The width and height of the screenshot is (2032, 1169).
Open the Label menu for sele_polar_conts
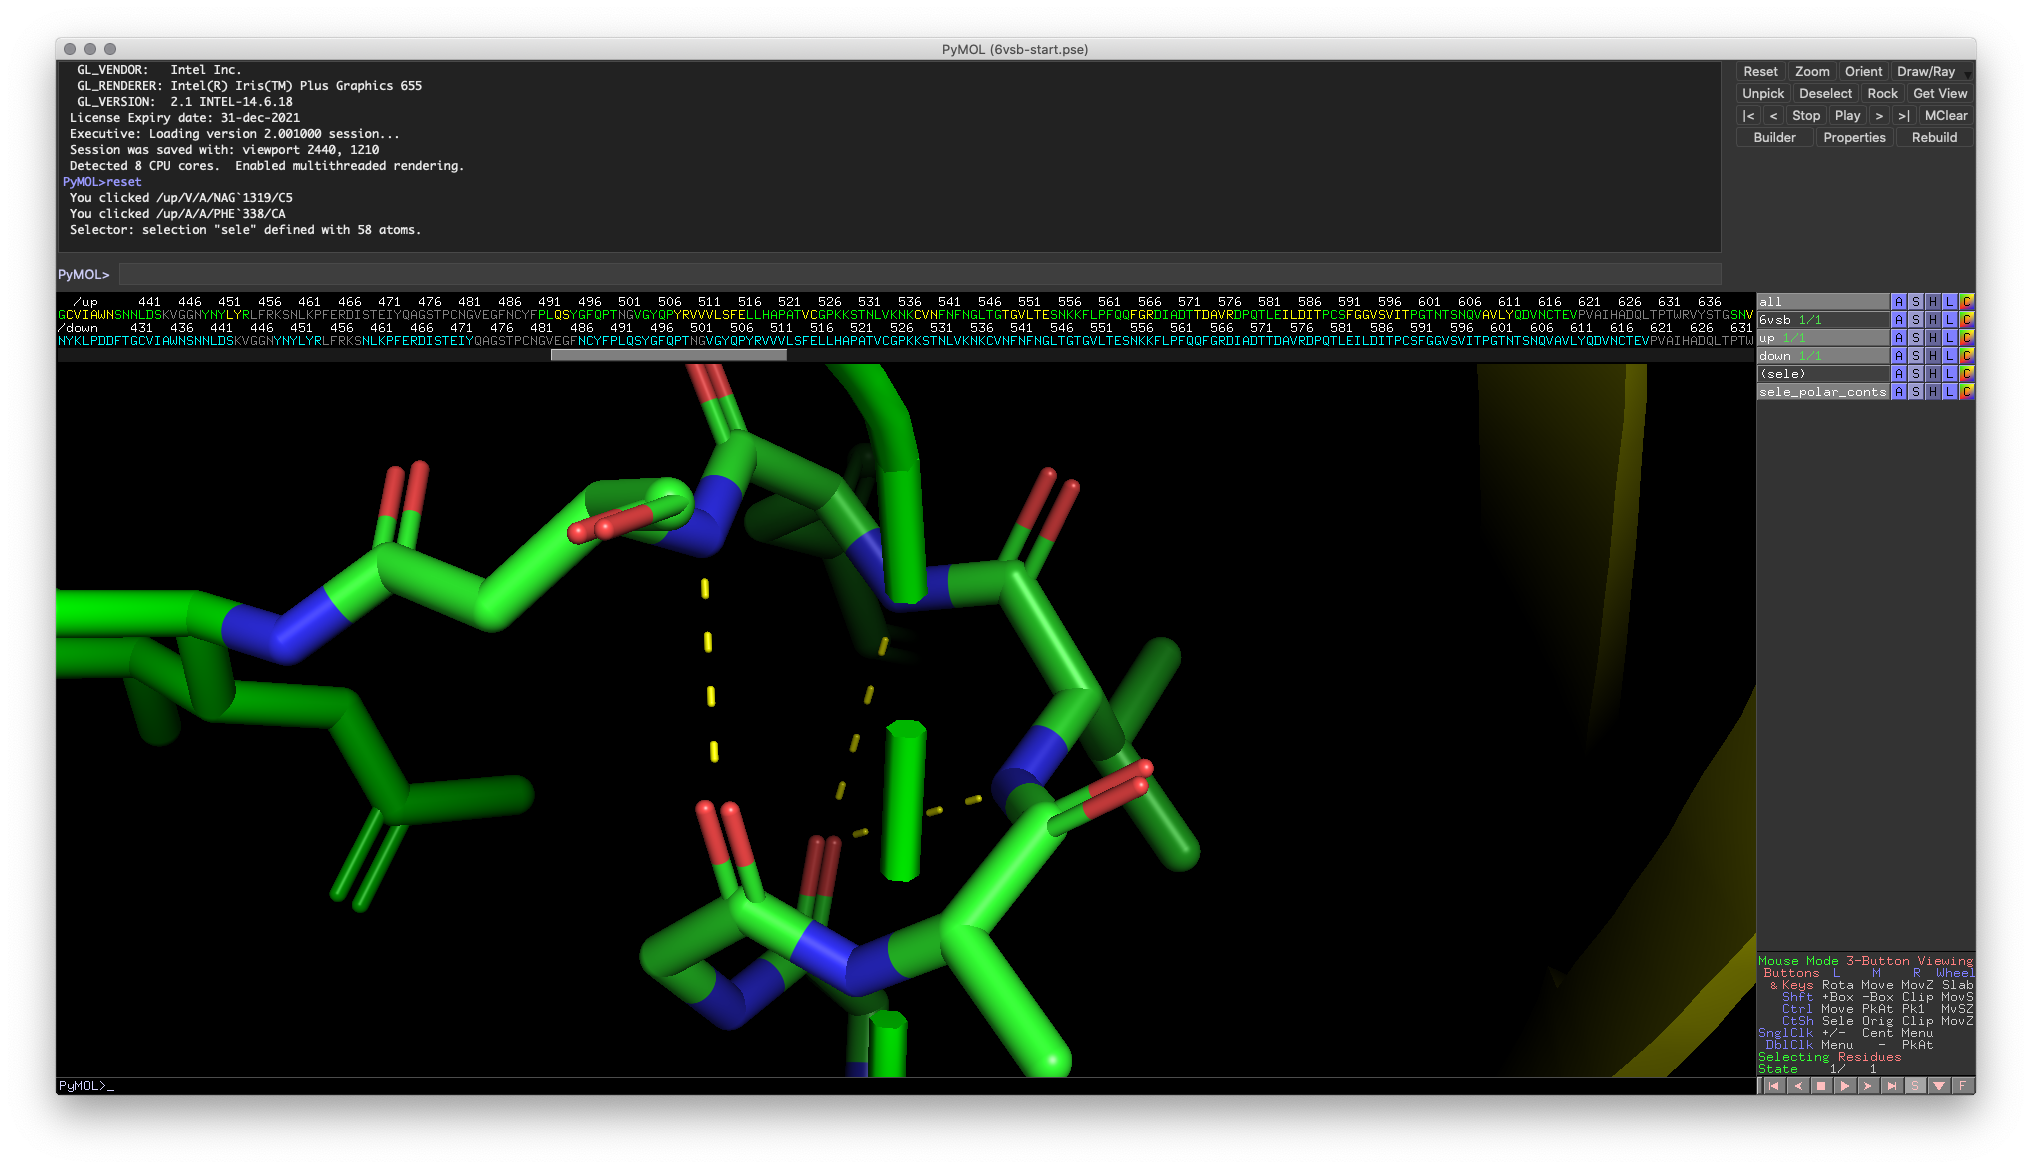(x=1949, y=392)
